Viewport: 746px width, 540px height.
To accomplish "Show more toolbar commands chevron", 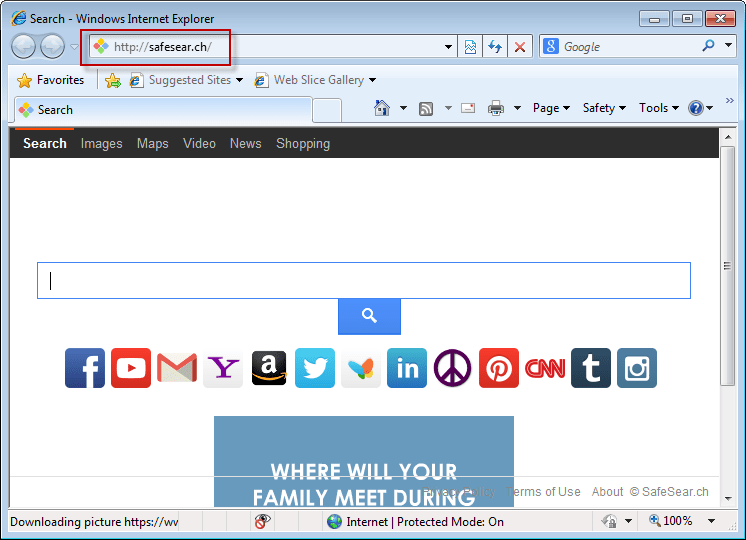I will (729, 100).
